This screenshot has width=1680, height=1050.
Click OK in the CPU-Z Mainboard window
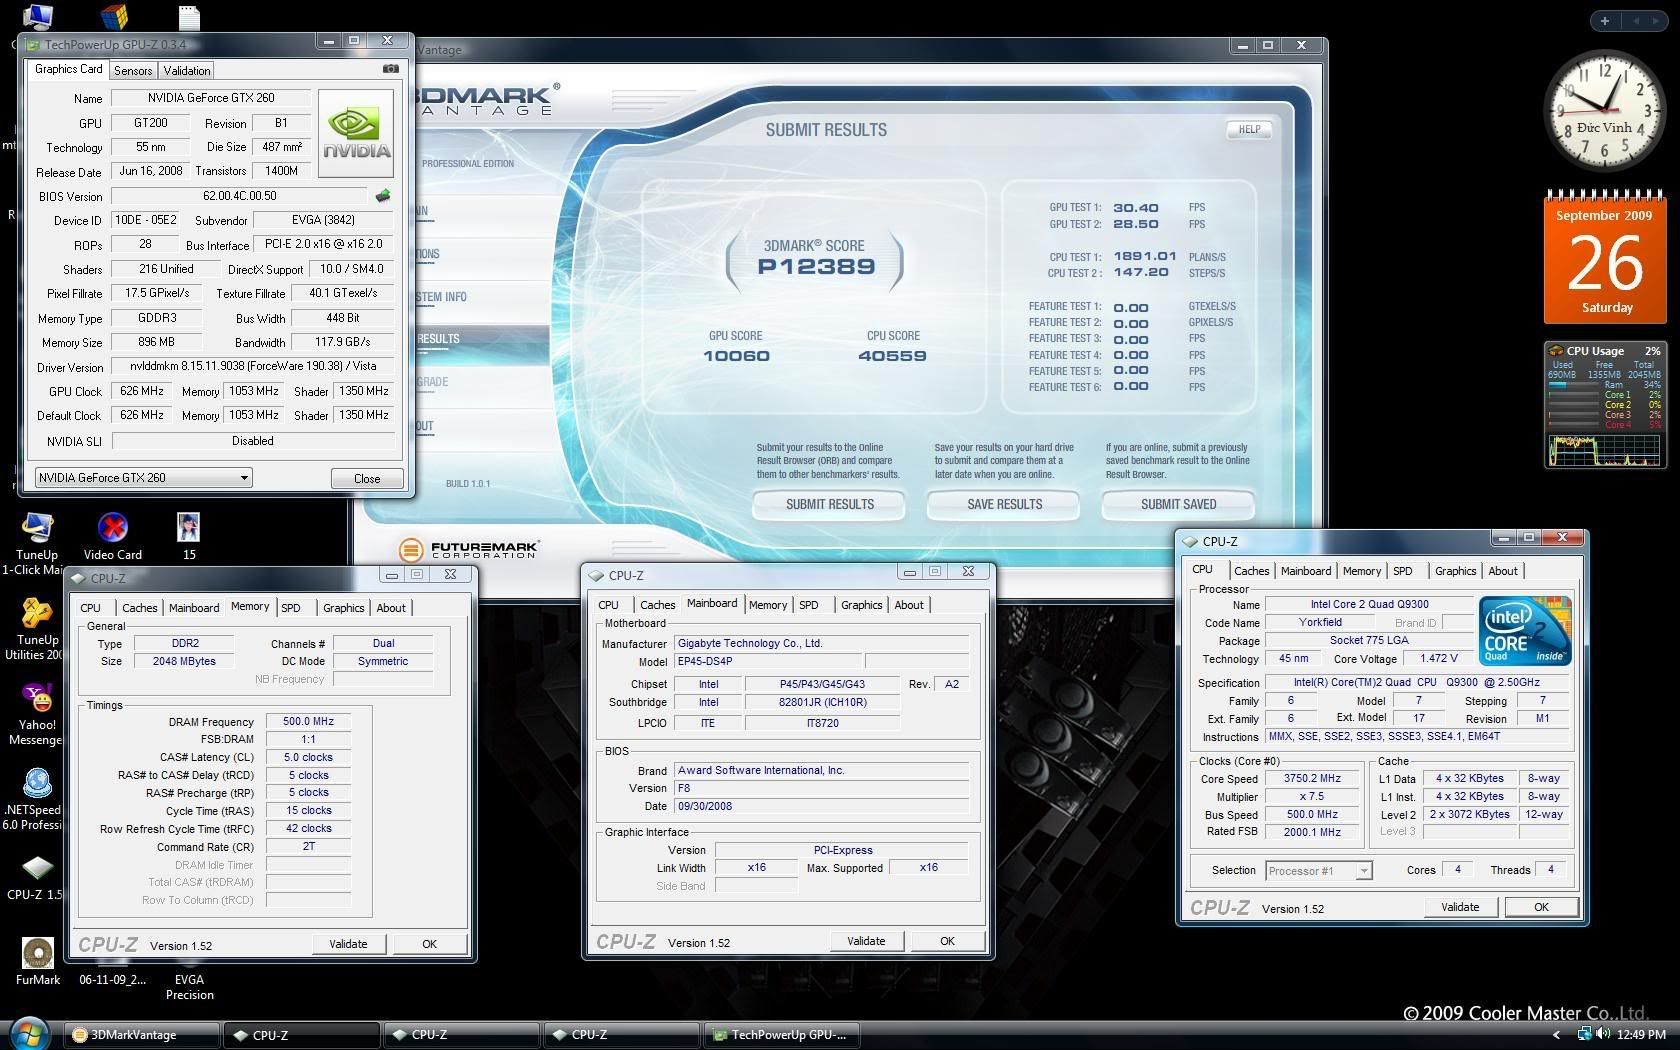pos(947,941)
